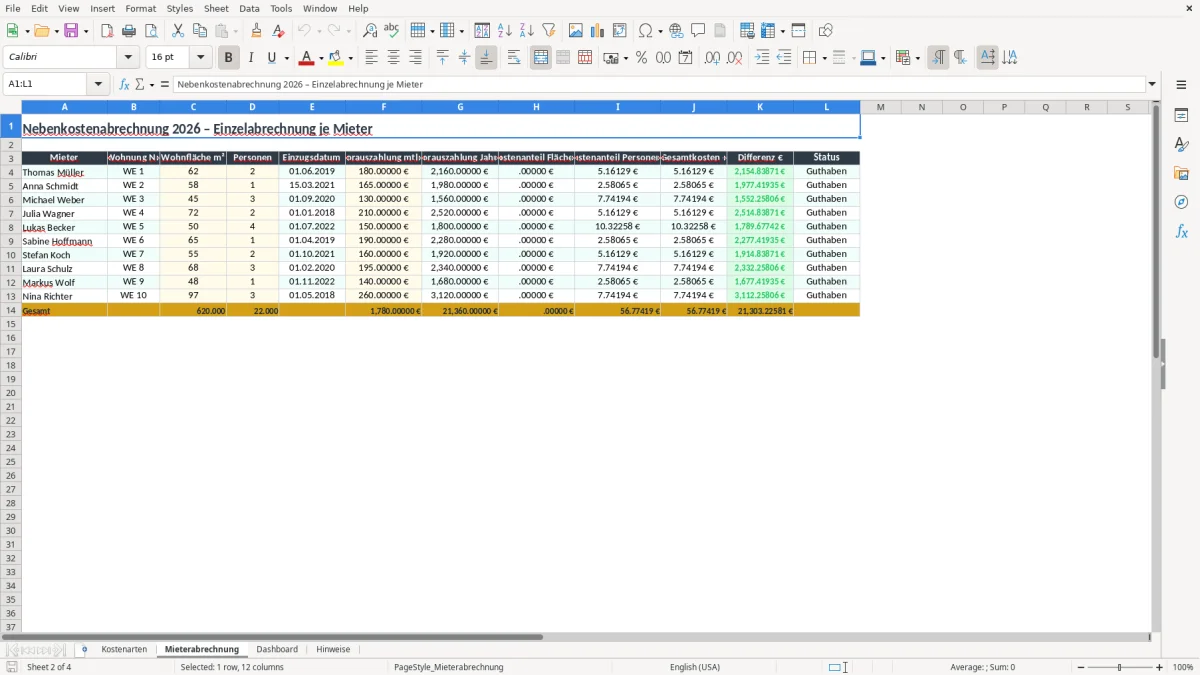The width and height of the screenshot is (1200, 675).
Task: Switch to Kostenarten sheet tab
Action: tap(124, 649)
